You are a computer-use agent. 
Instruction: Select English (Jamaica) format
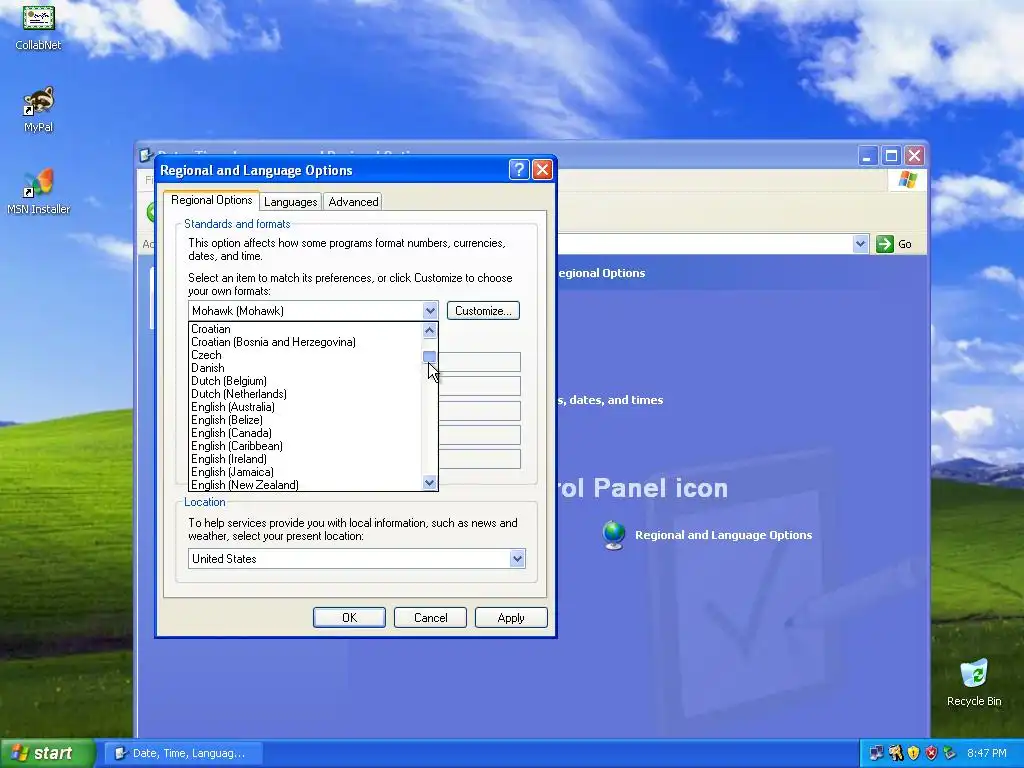tap(305, 473)
